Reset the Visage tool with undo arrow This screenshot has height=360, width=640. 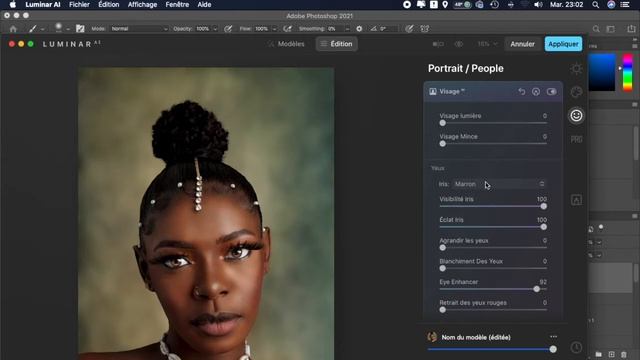coord(522,91)
